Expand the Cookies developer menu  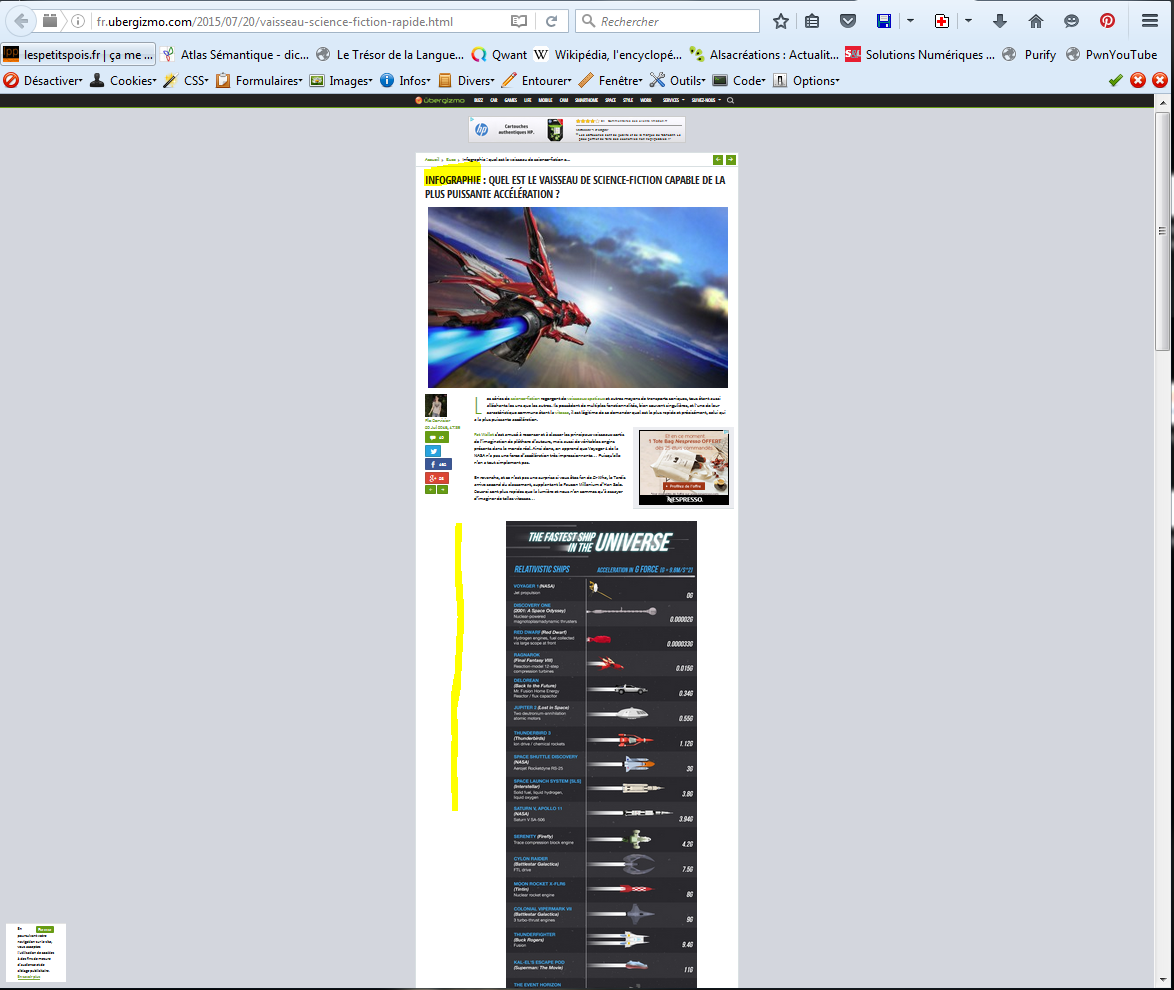point(123,81)
